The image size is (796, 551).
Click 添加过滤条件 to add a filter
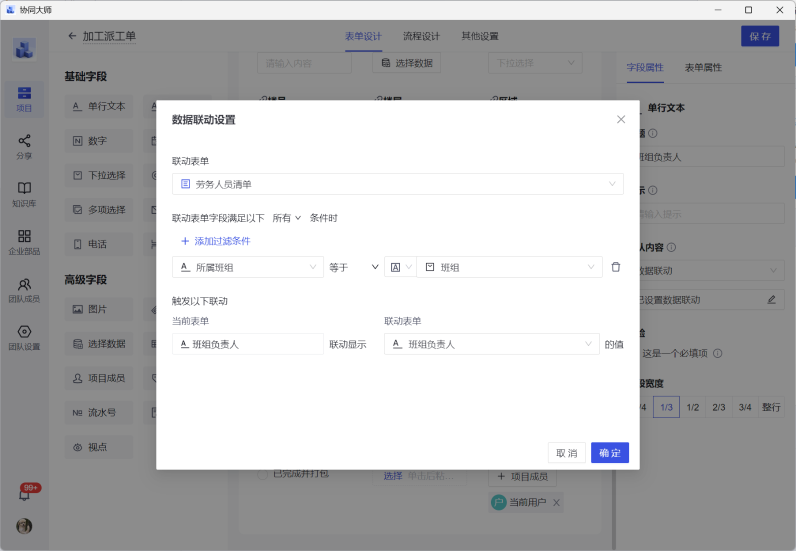coord(215,241)
